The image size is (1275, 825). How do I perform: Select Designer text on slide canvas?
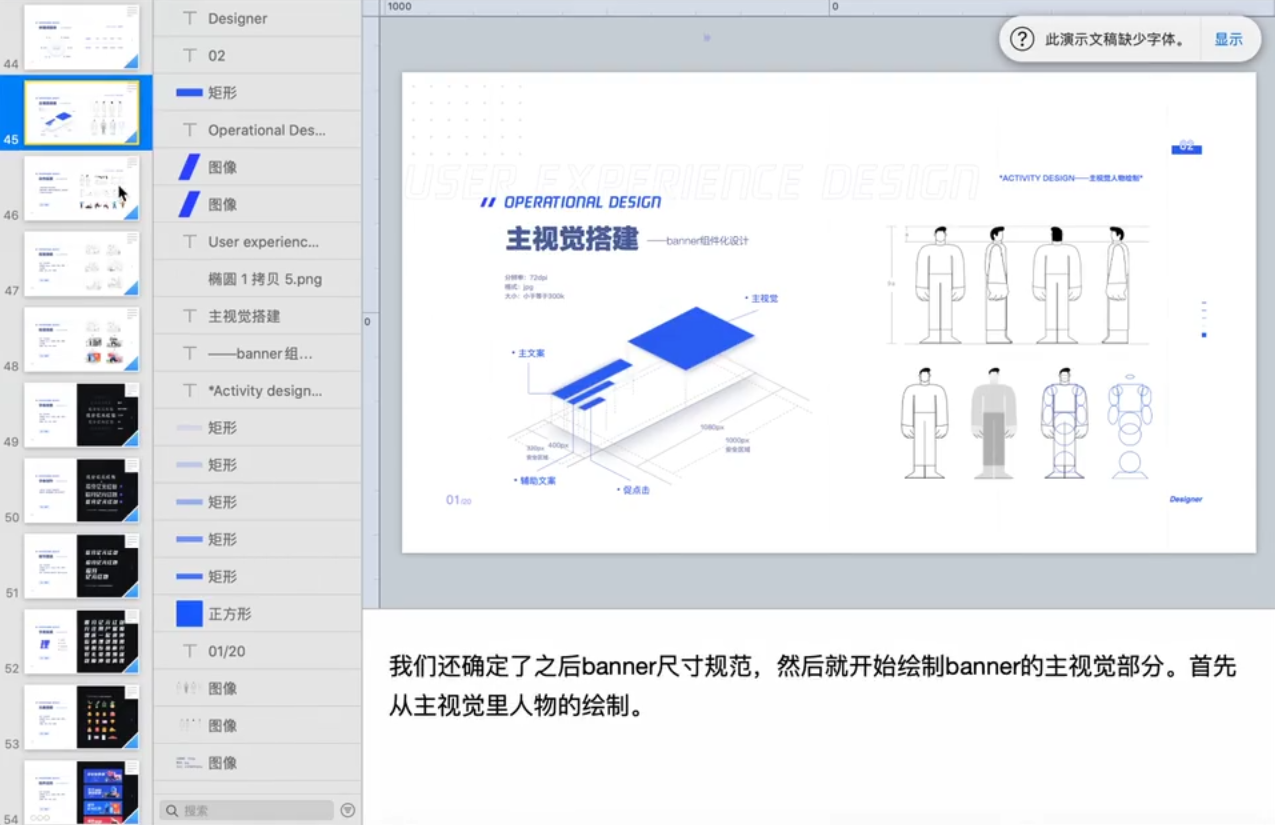coord(1186,499)
